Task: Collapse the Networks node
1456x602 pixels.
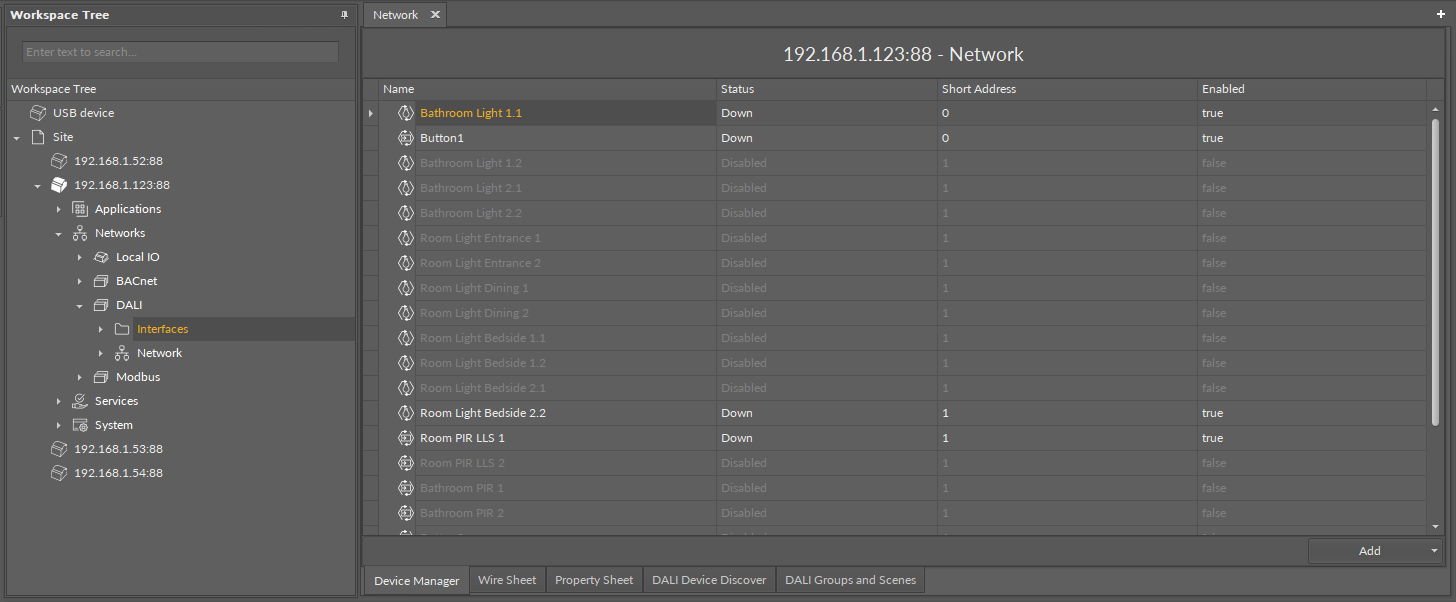Action: click(x=59, y=233)
